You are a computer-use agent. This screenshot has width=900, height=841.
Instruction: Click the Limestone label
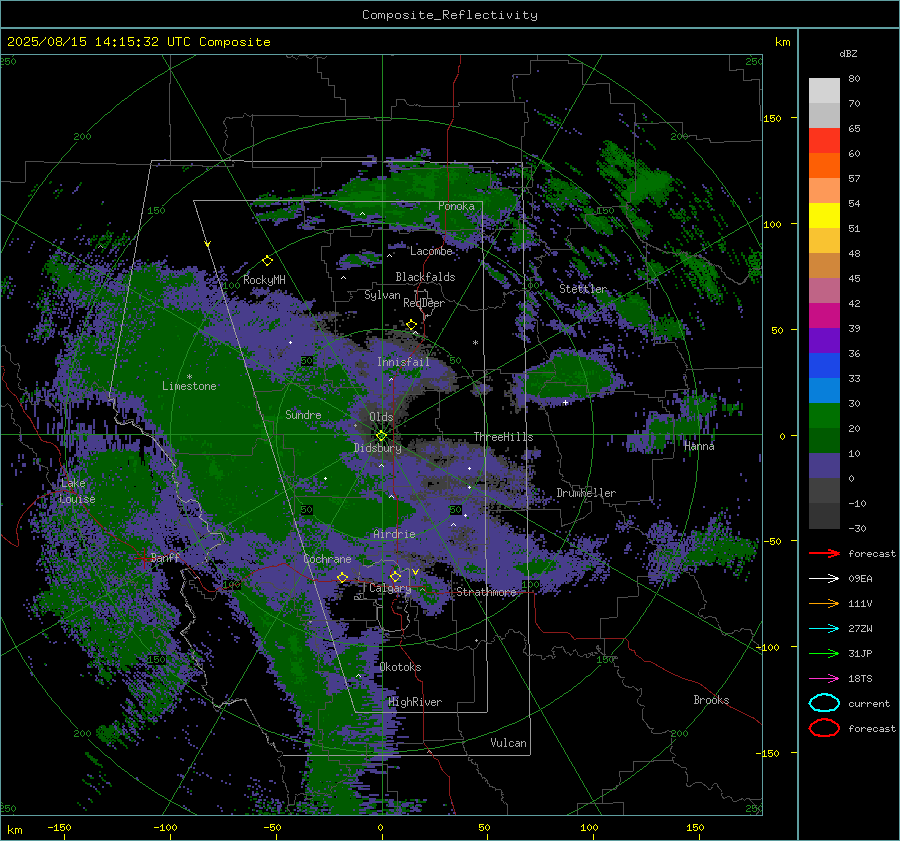click(x=189, y=386)
